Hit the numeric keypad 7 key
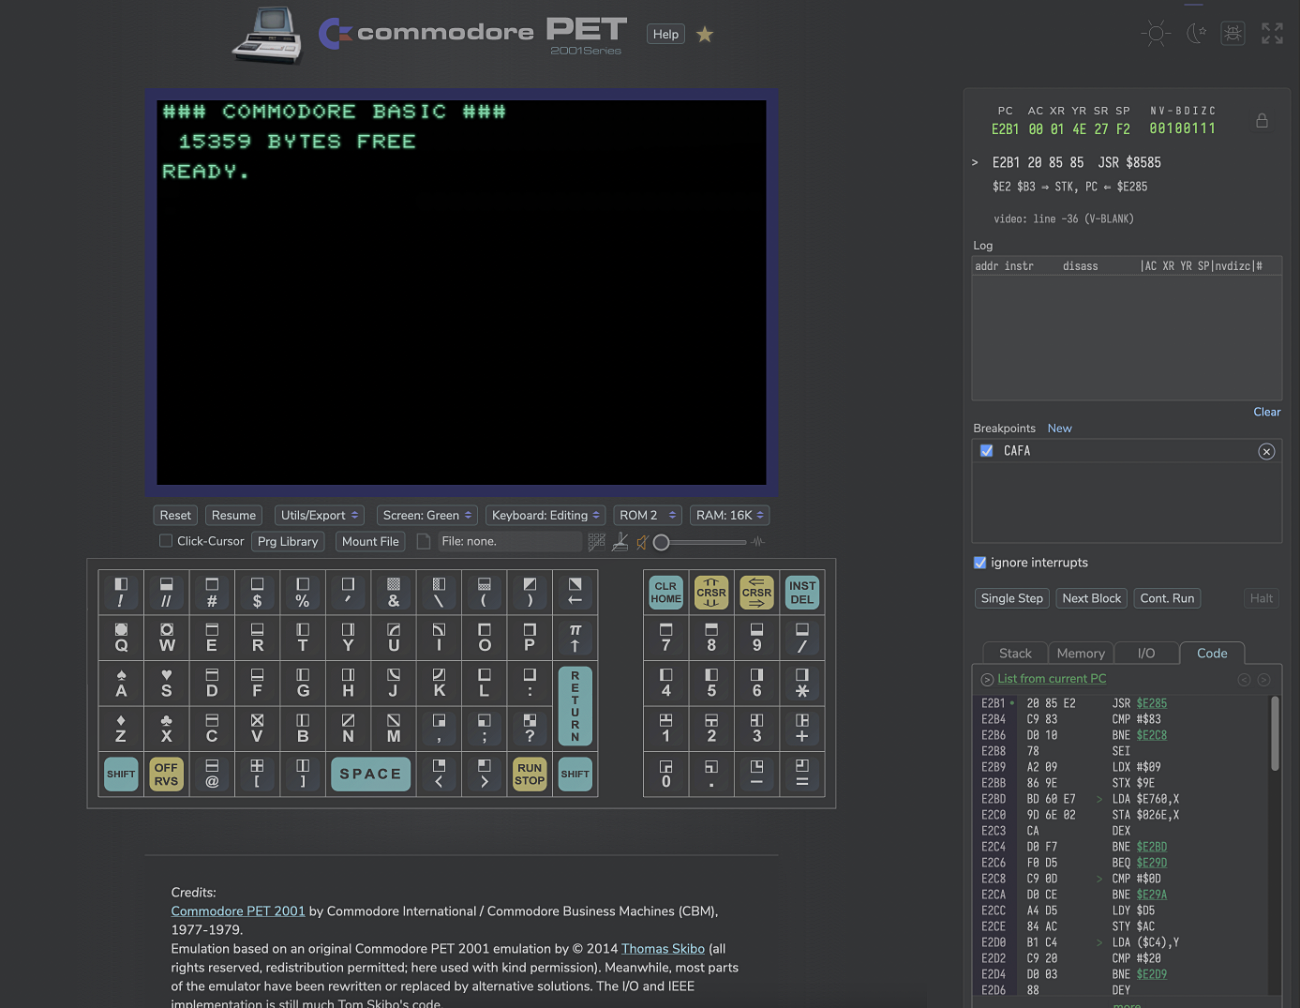Image resolution: width=1300 pixels, height=1008 pixels. (666, 637)
